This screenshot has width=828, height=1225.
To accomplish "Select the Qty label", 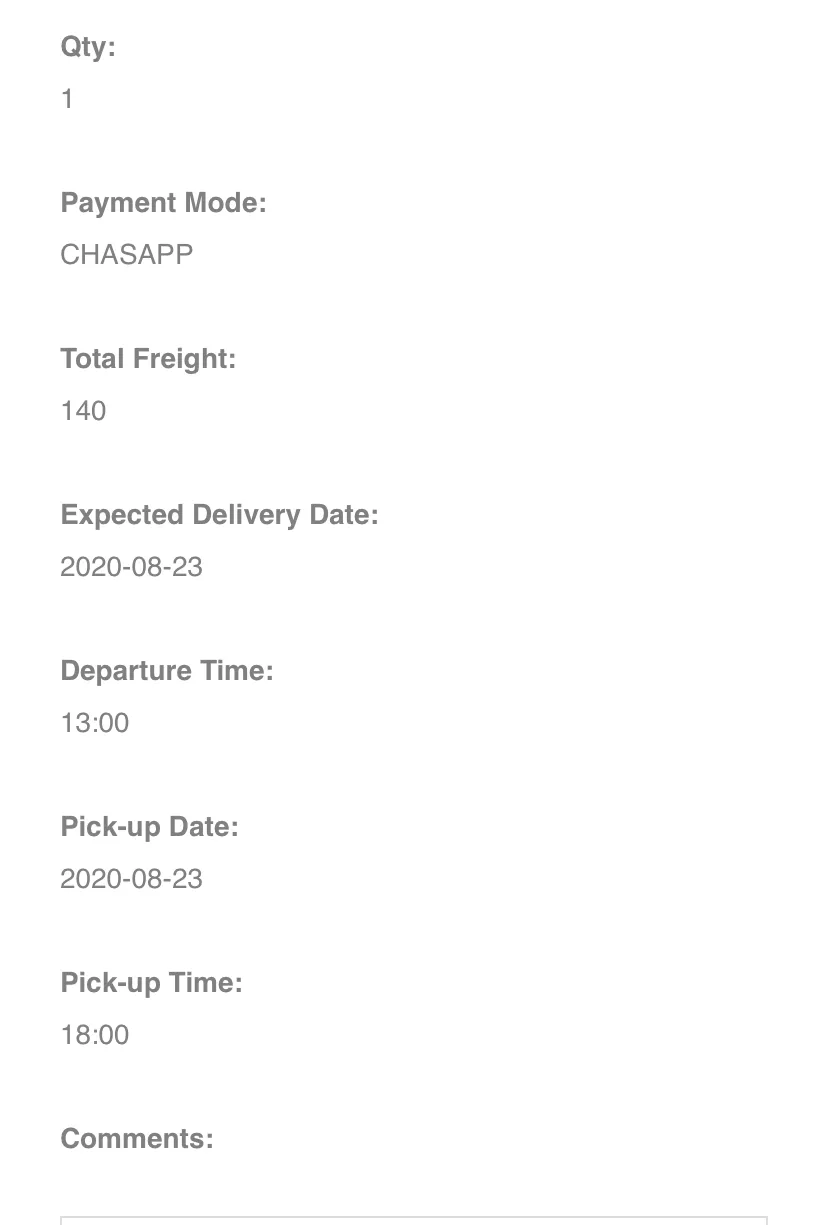I will click(88, 47).
